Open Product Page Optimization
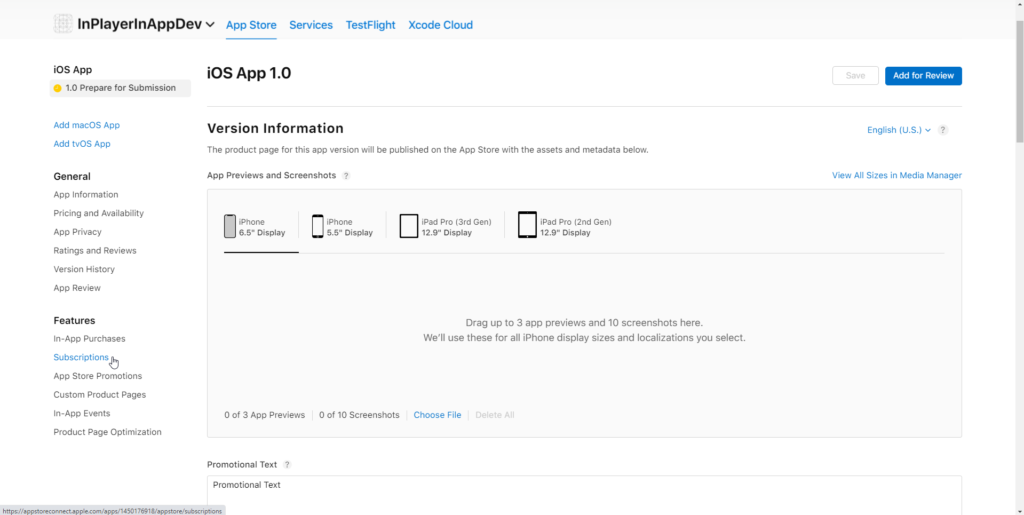1024x515 pixels. click(107, 432)
